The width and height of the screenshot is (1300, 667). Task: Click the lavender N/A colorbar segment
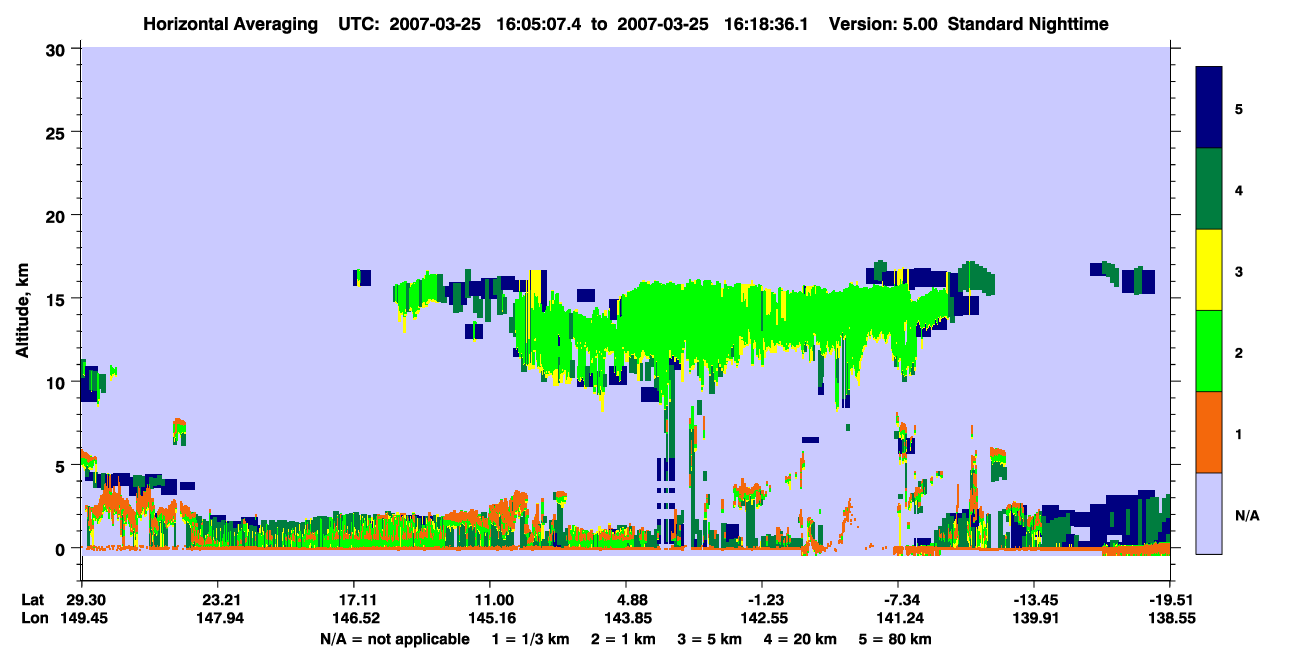(x=1209, y=513)
